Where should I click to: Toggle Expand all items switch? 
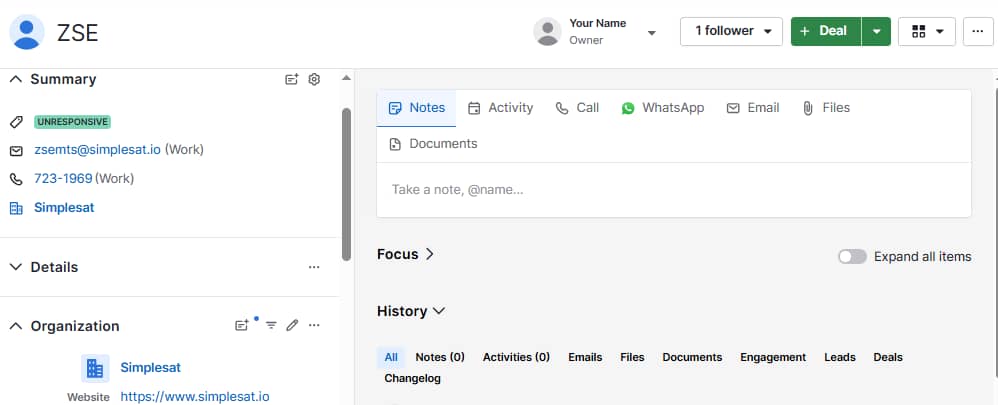(x=852, y=257)
